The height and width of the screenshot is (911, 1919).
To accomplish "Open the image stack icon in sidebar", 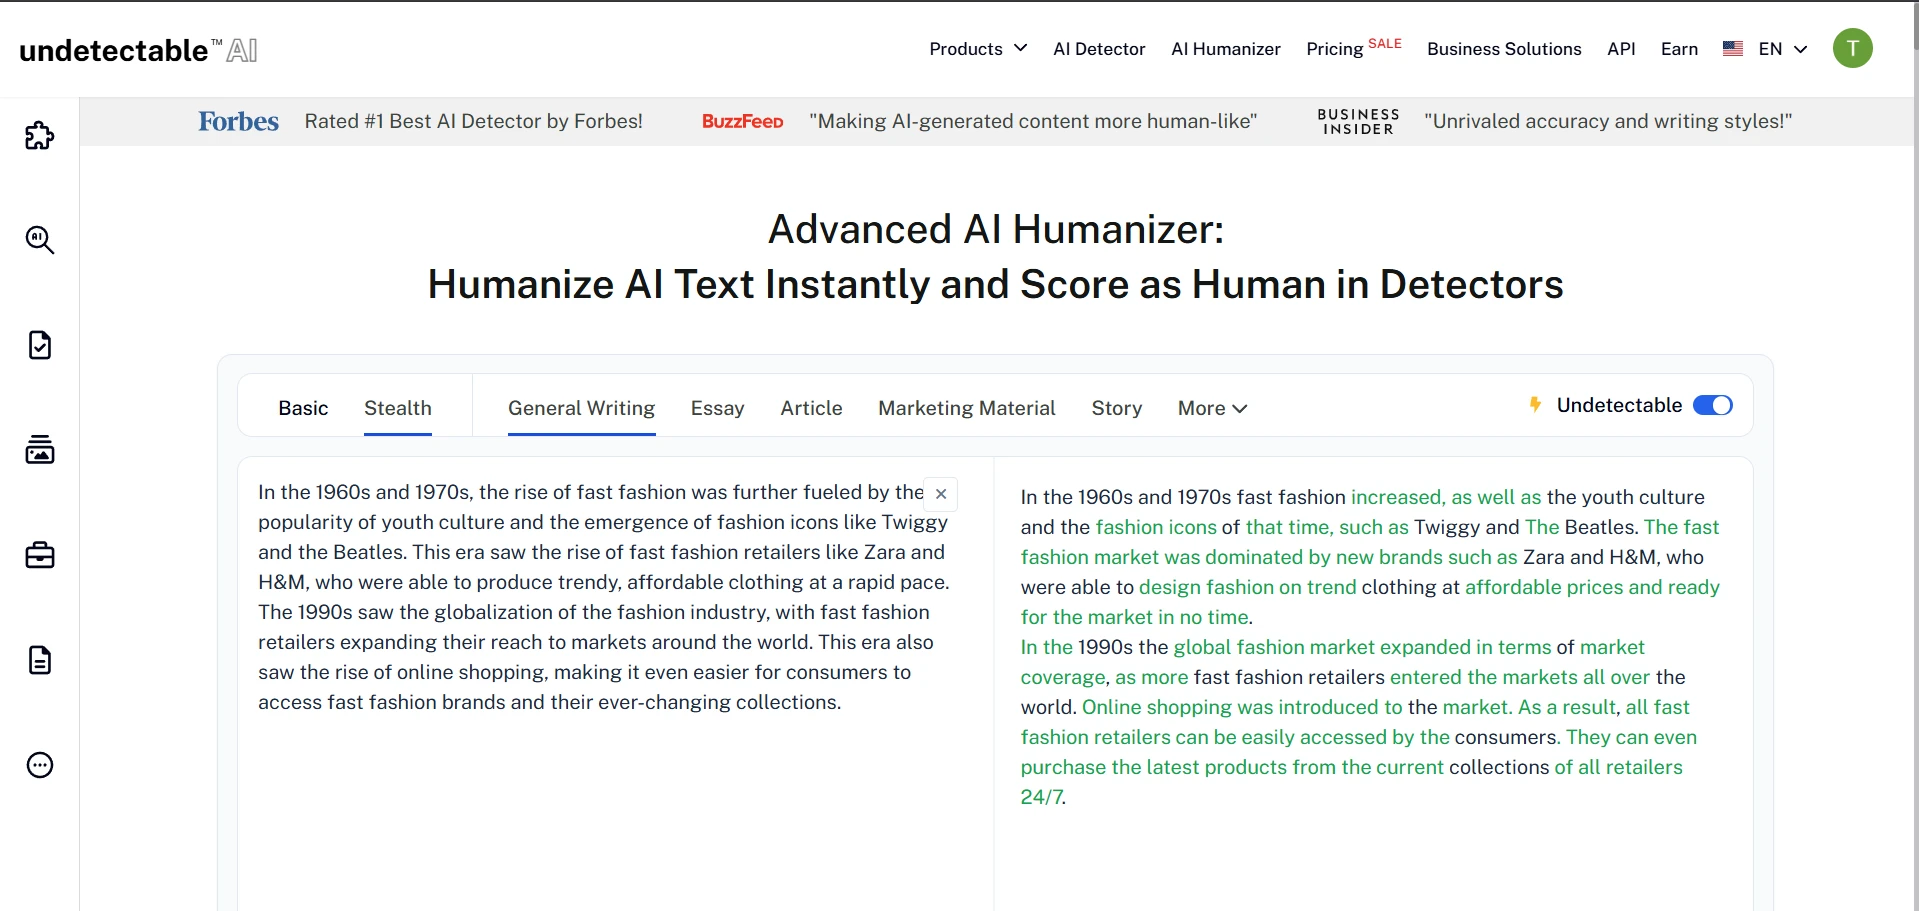I will (40, 450).
